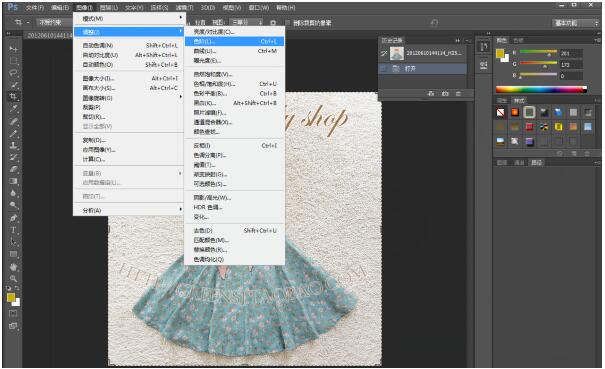Select the Crop tool in the toolbox
Screen dimensions: 605x369
point(14,96)
